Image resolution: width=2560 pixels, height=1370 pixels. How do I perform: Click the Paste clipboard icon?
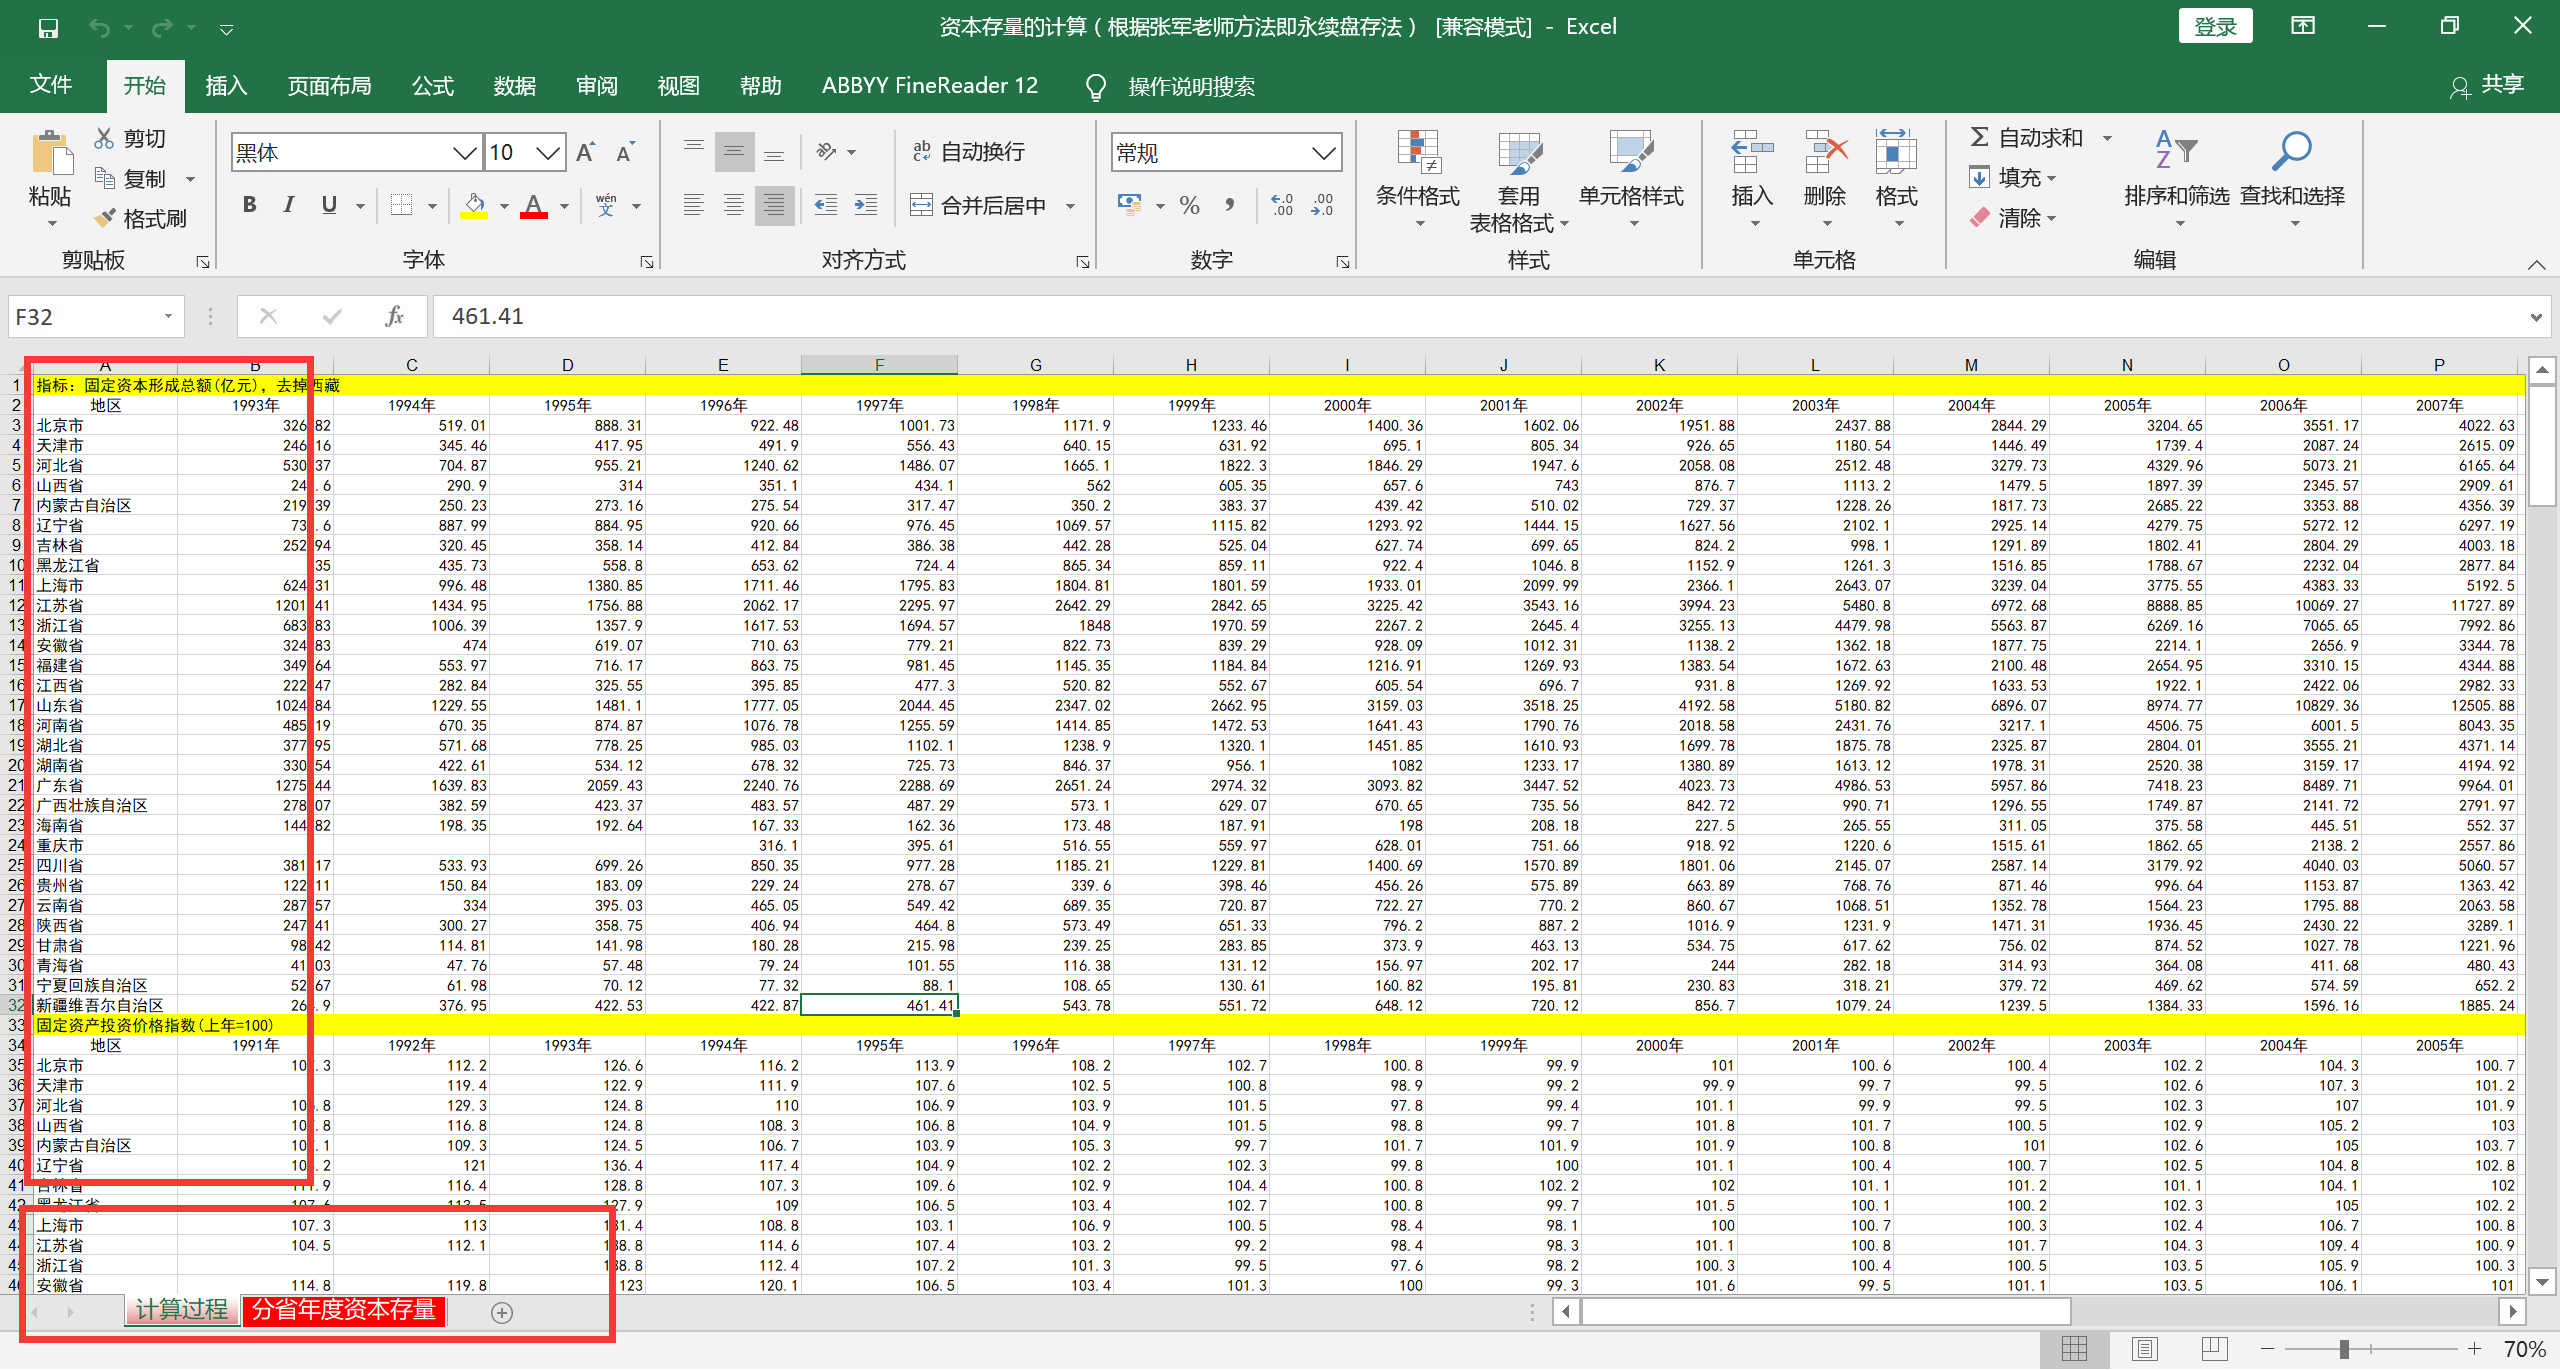51,153
